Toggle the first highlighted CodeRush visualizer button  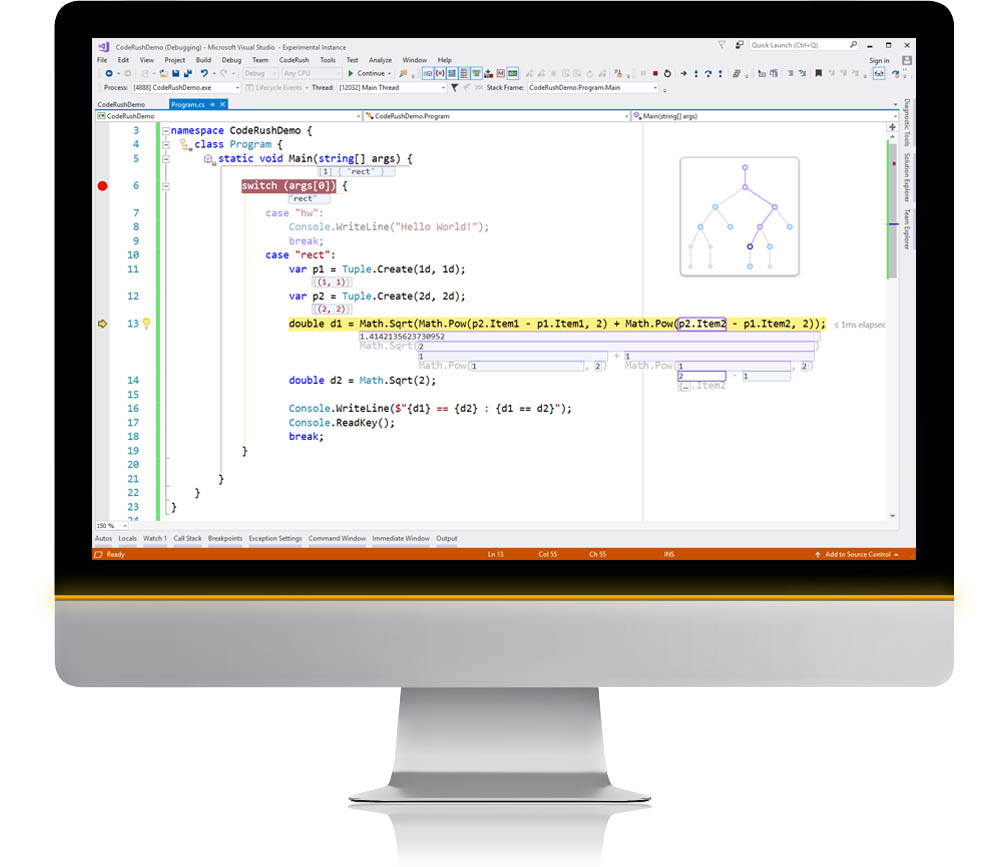(428, 74)
